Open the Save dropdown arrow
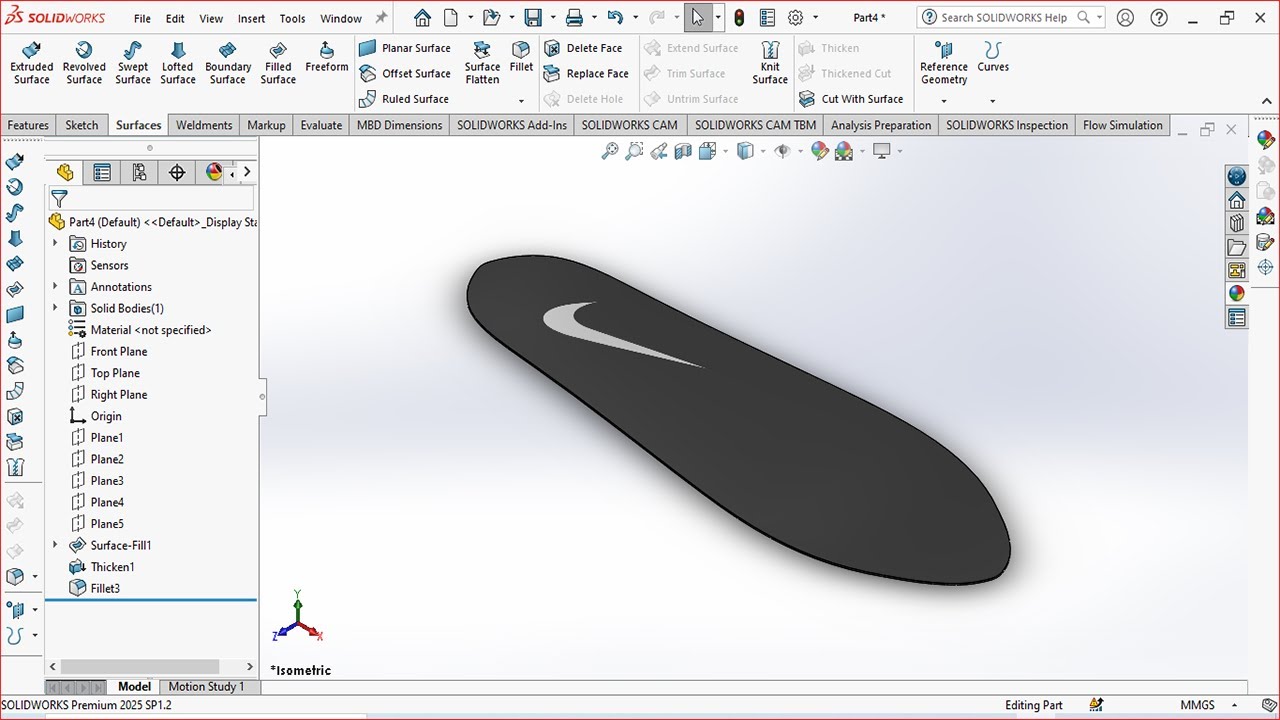Image resolution: width=1280 pixels, height=720 pixels. 552,18
